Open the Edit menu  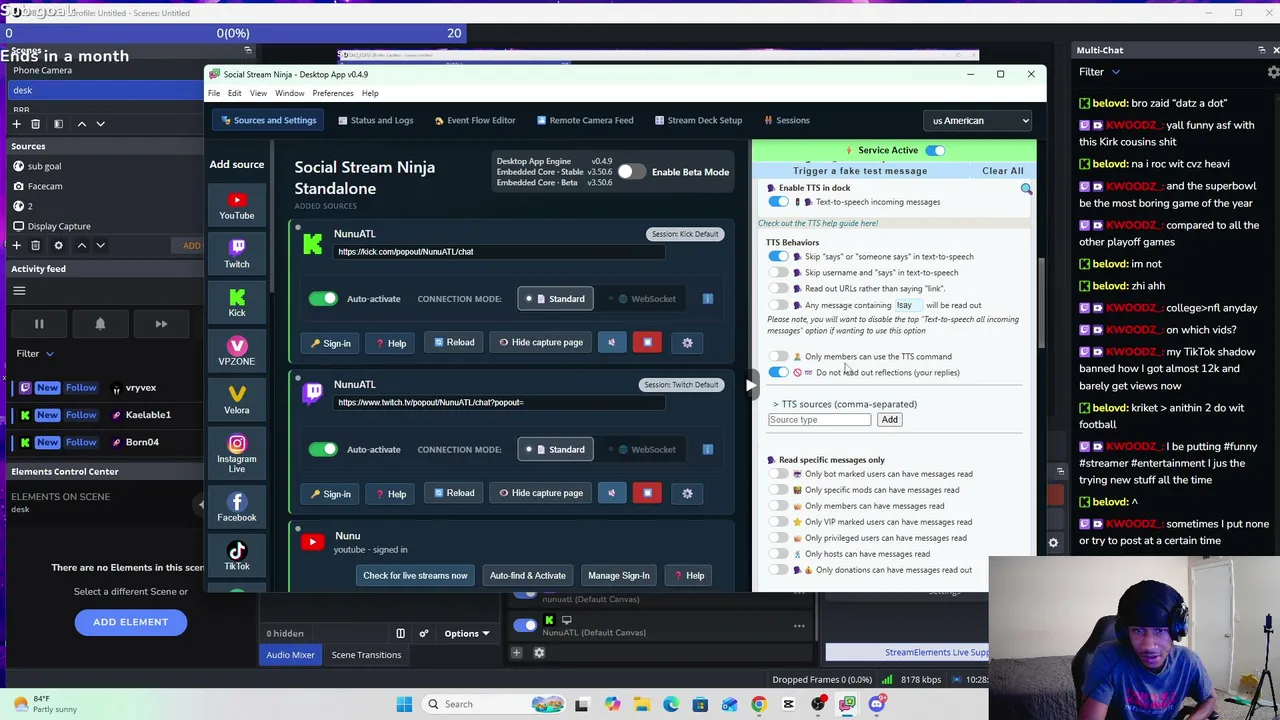pos(234,93)
